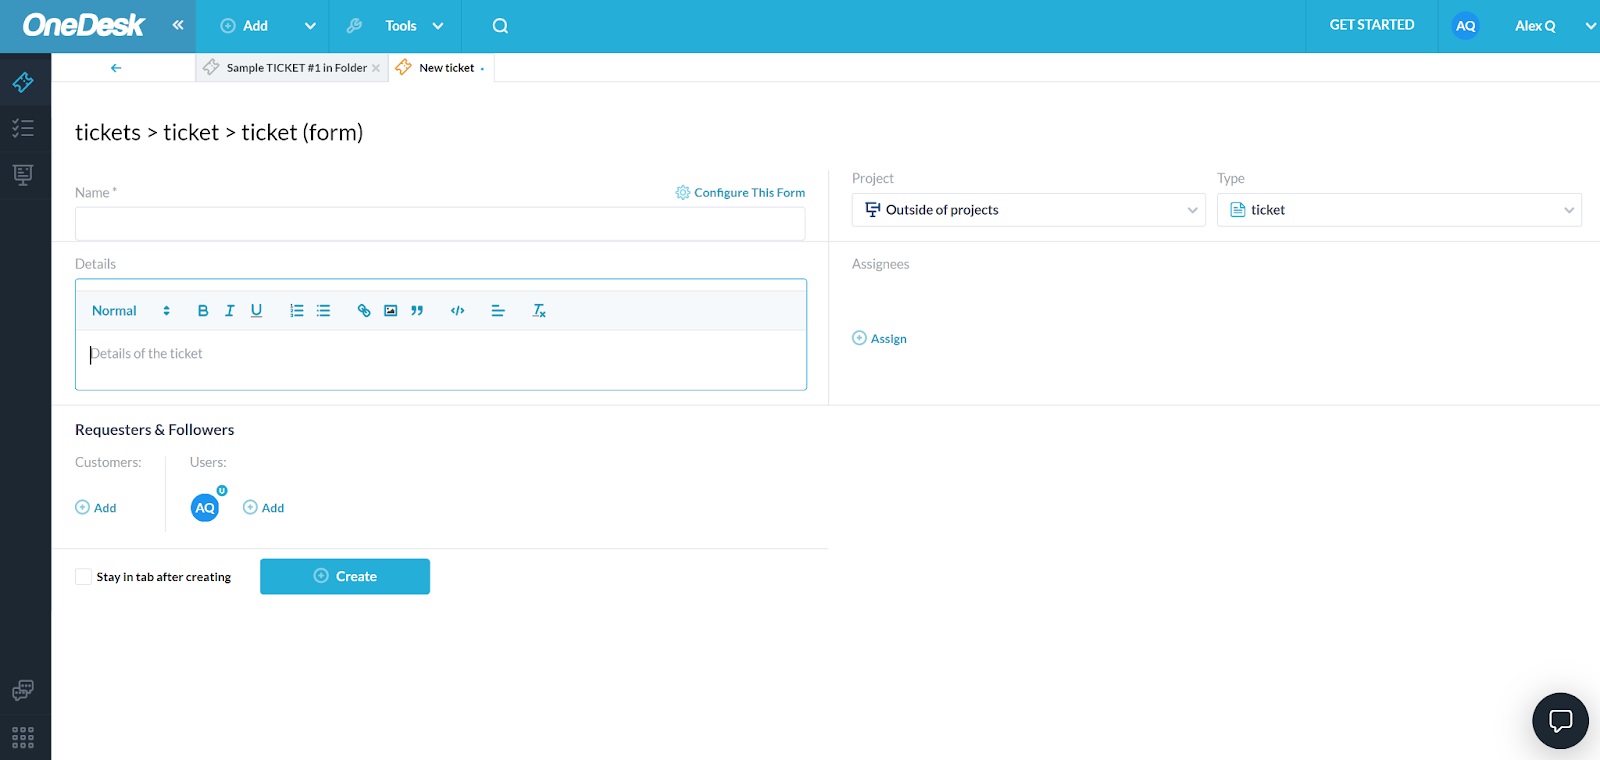Insert a link in ticket details
The height and width of the screenshot is (760, 1600).
point(364,311)
